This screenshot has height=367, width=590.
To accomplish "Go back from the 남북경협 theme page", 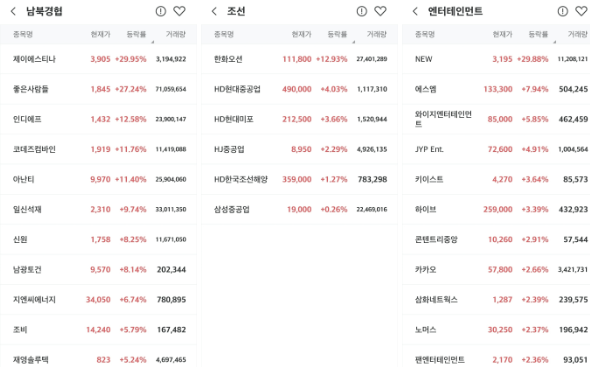I will [13, 11].
